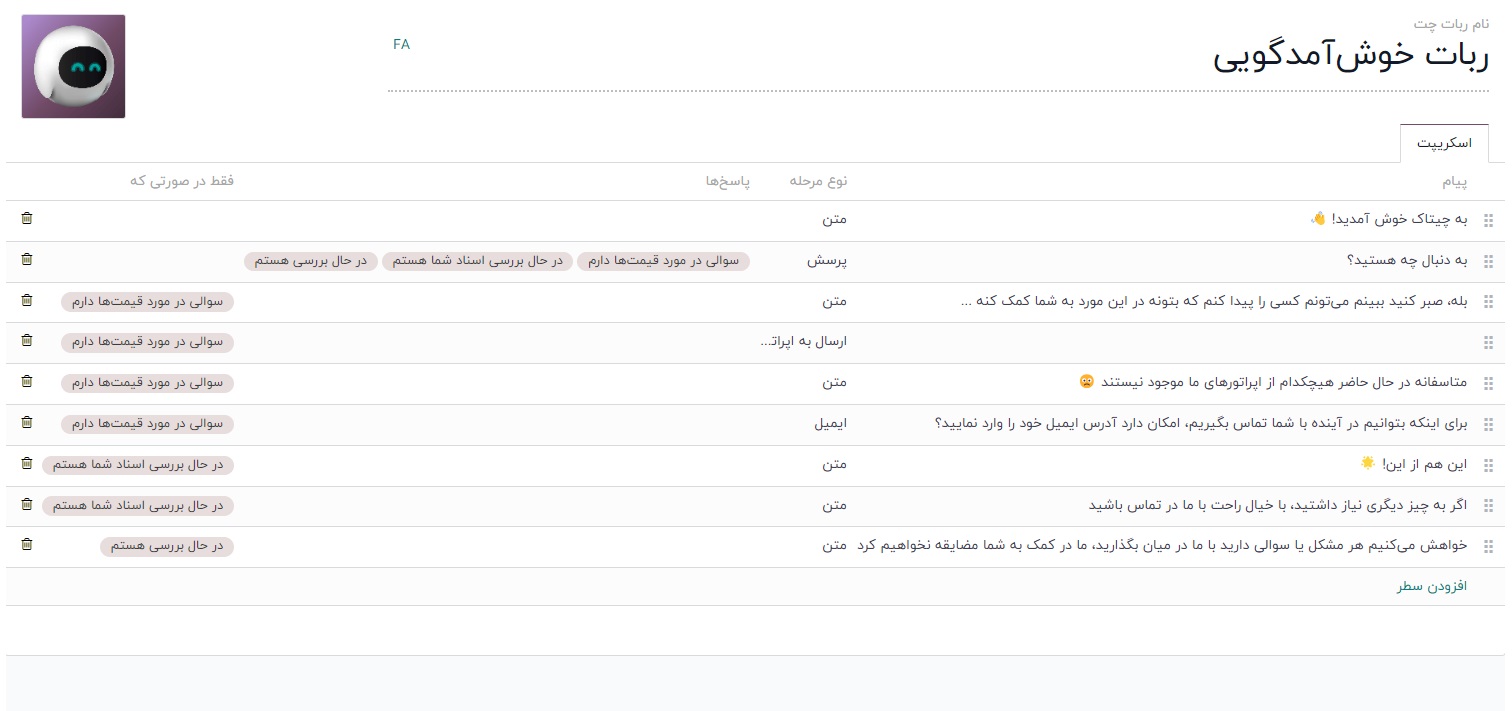Click the drag handle of the 'بله، صبر کنید' row

coord(1488,302)
